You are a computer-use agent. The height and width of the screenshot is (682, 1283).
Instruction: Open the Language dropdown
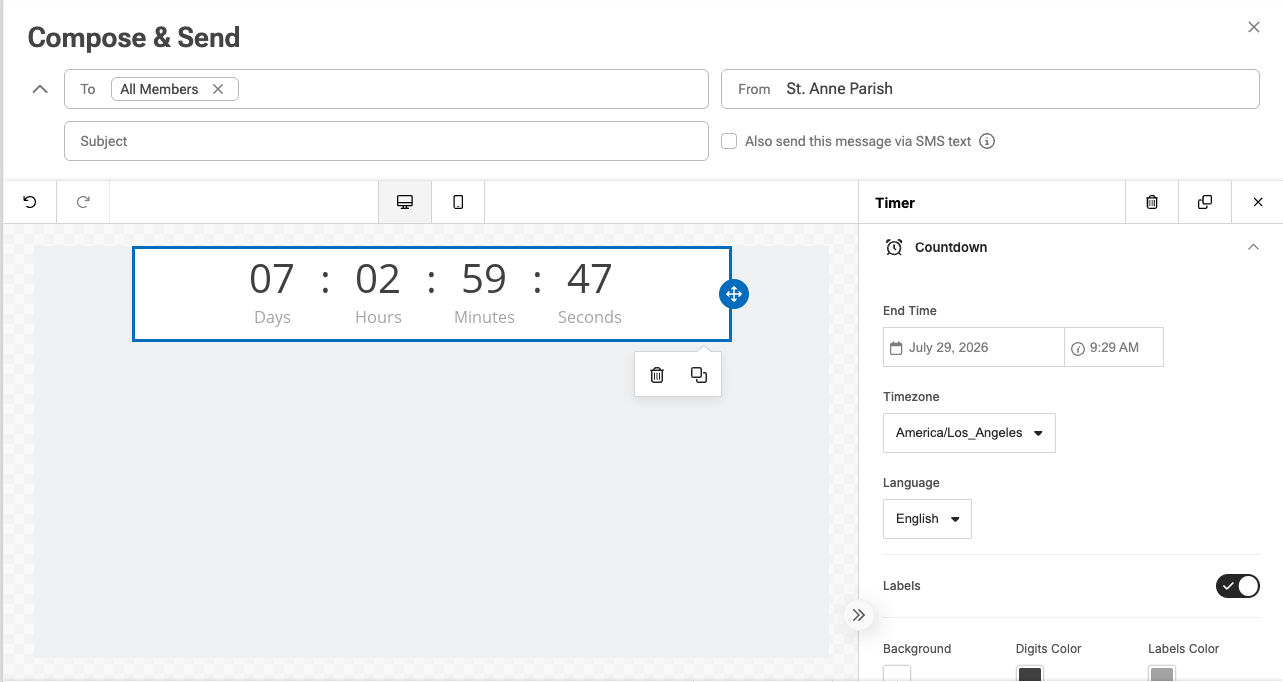coord(927,519)
